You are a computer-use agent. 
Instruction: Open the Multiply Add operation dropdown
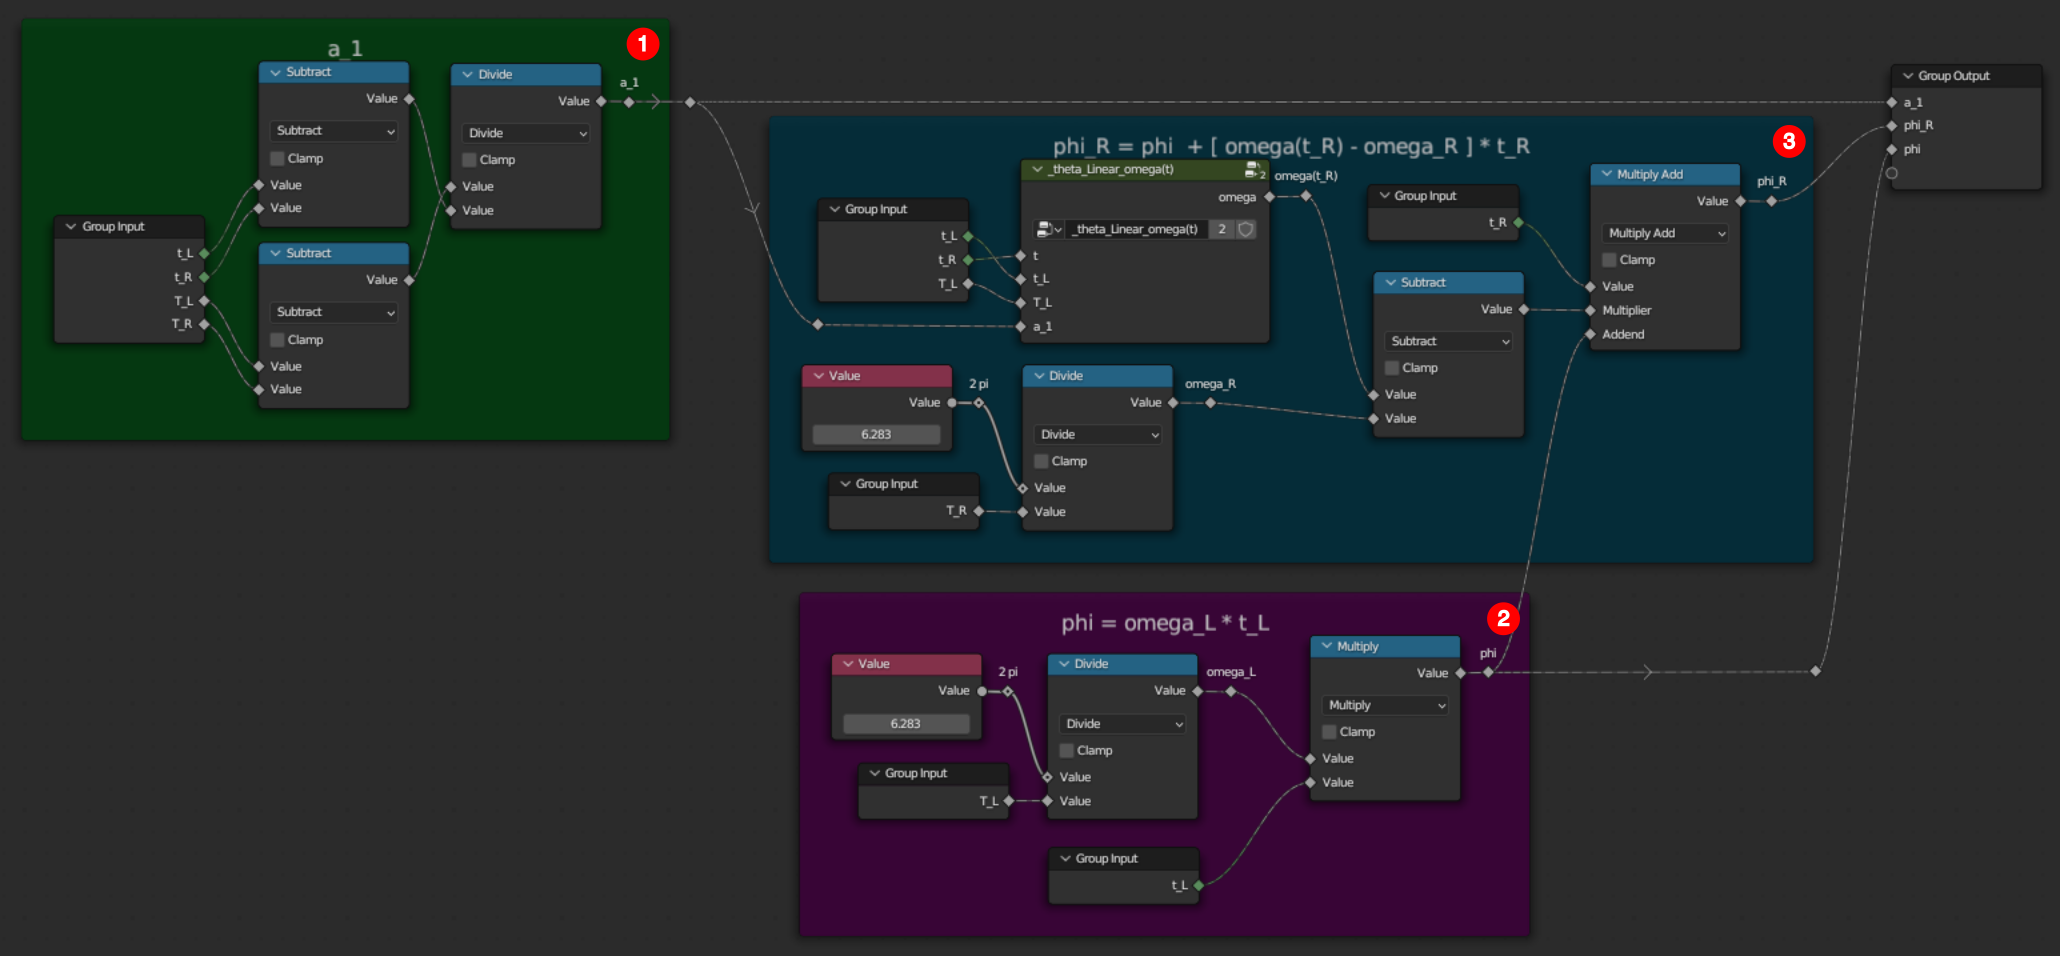point(1665,233)
